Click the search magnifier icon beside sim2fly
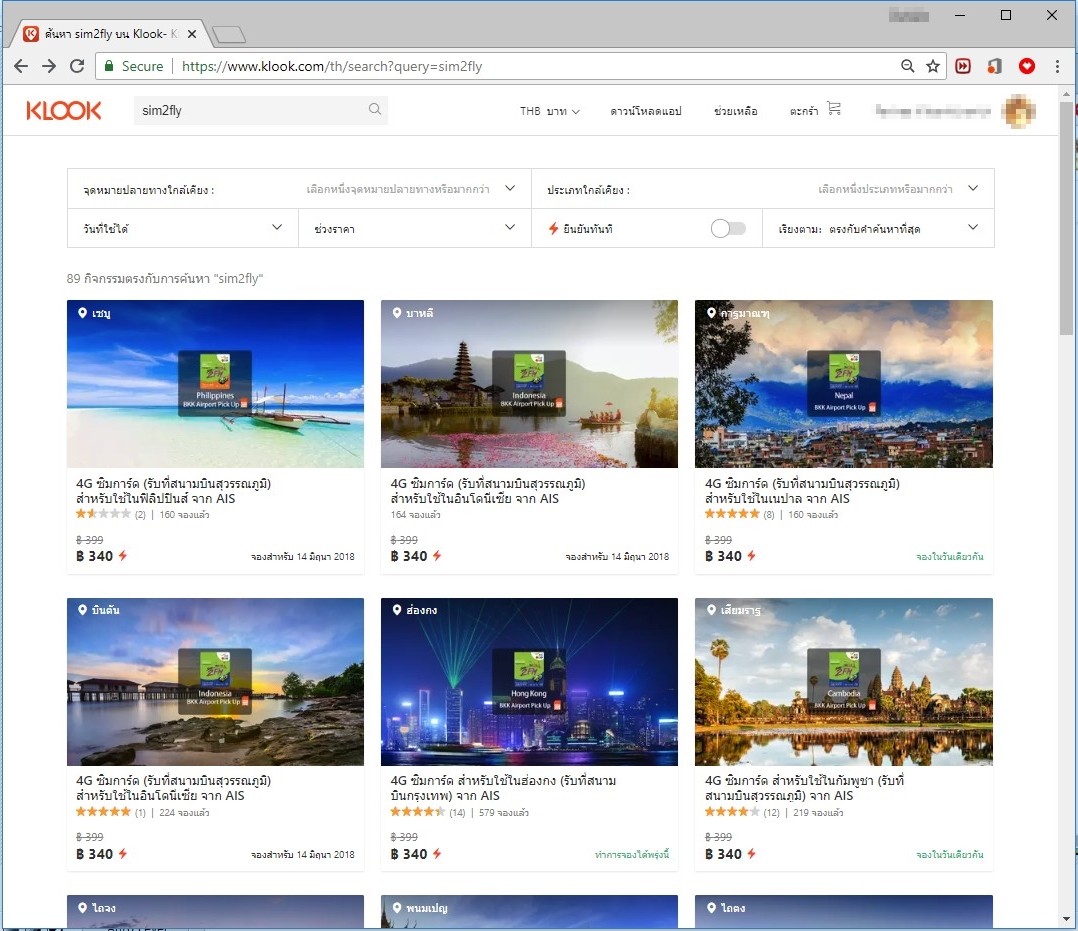Viewport: 1078px width, 931px height. [375, 109]
